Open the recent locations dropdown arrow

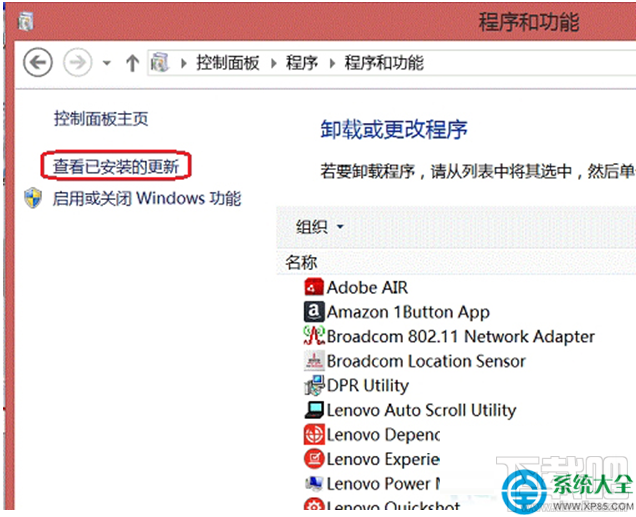pos(107,63)
